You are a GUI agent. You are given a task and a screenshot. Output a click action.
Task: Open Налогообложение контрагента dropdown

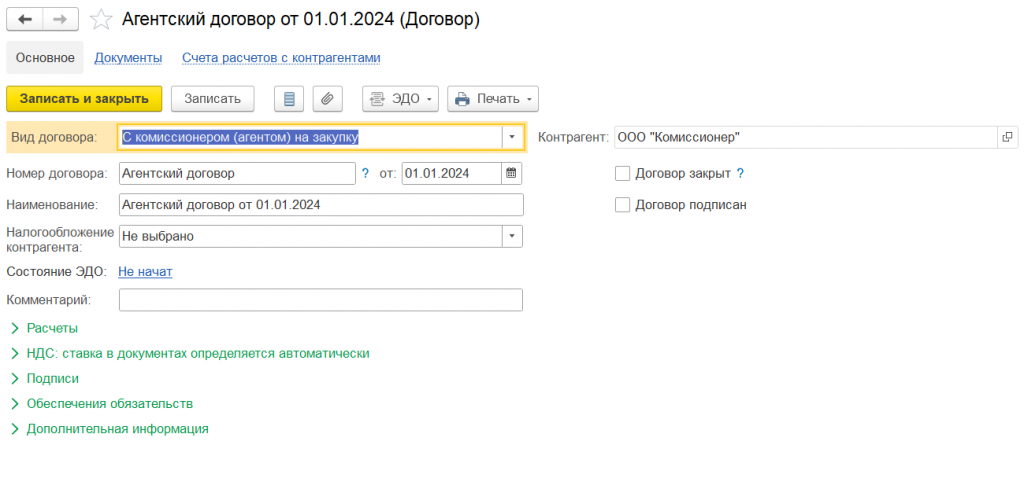pos(512,237)
